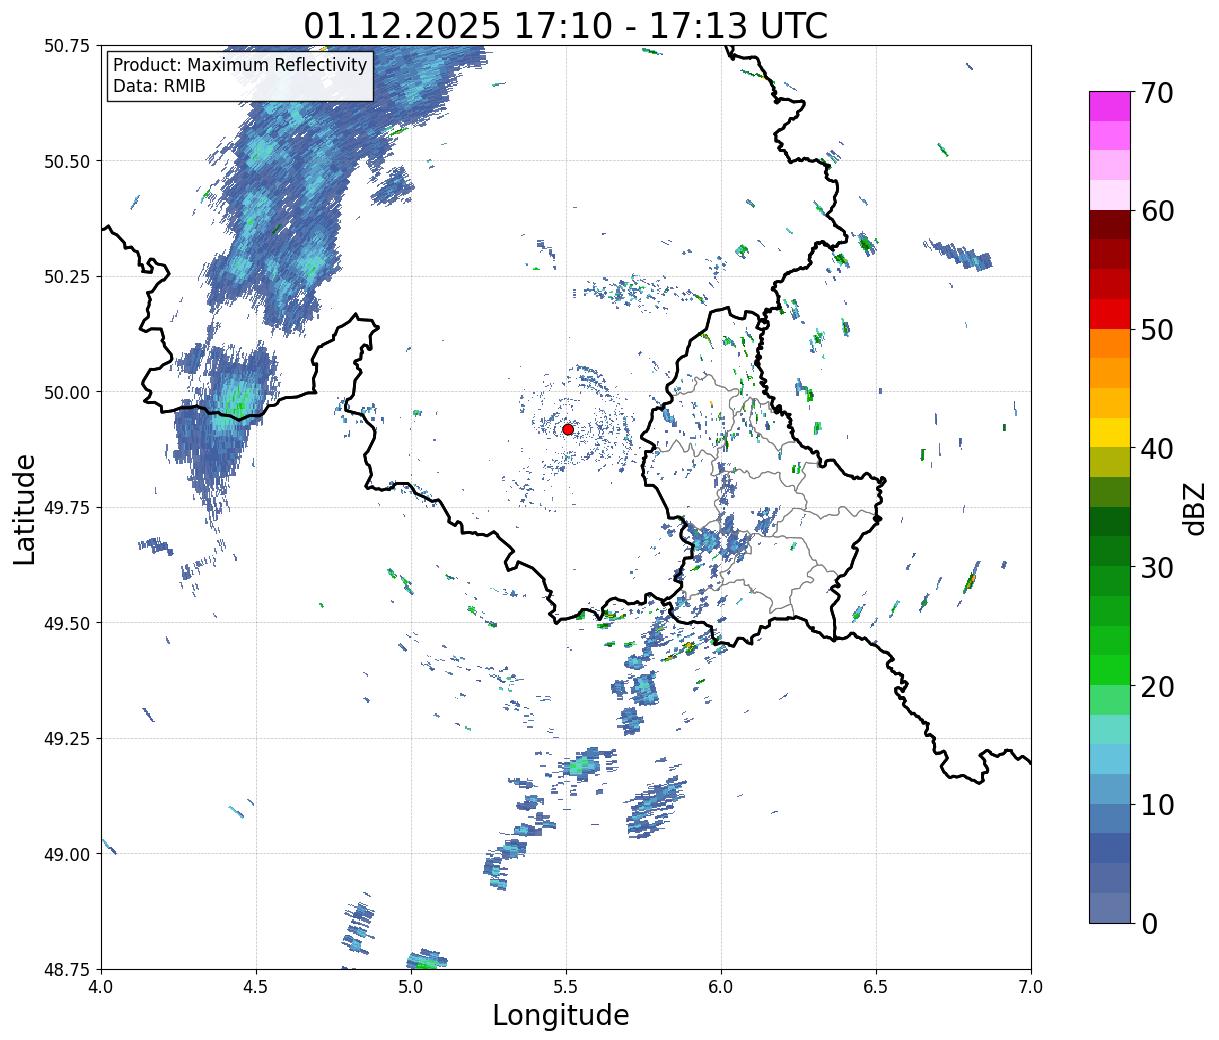Click the latitude tick label 50.50
This screenshot has width=1219, height=1040.
(67, 161)
